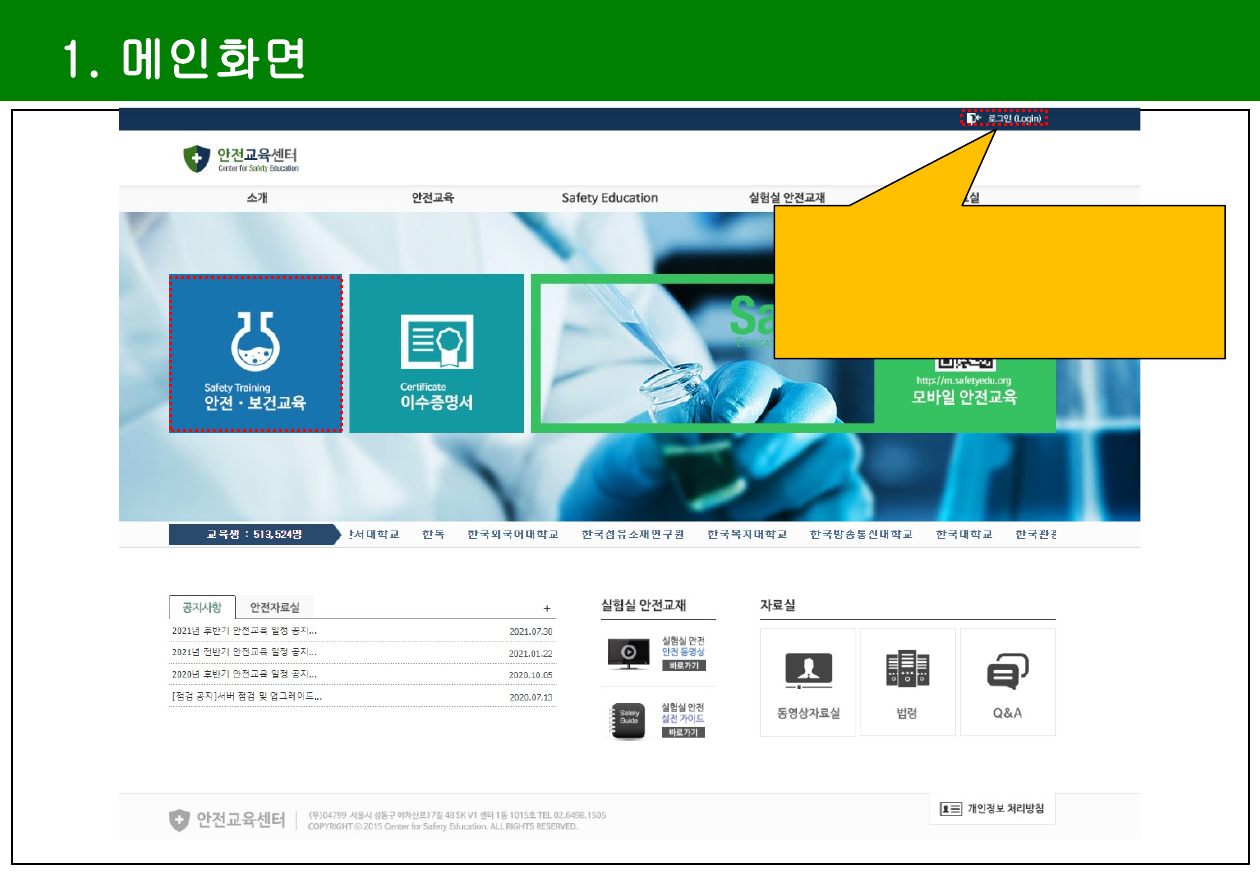Image resolution: width=1260 pixels, height=878 pixels.
Task: Open the 2021년 후반기 안전교육 일정 notice
Action: coord(244,631)
